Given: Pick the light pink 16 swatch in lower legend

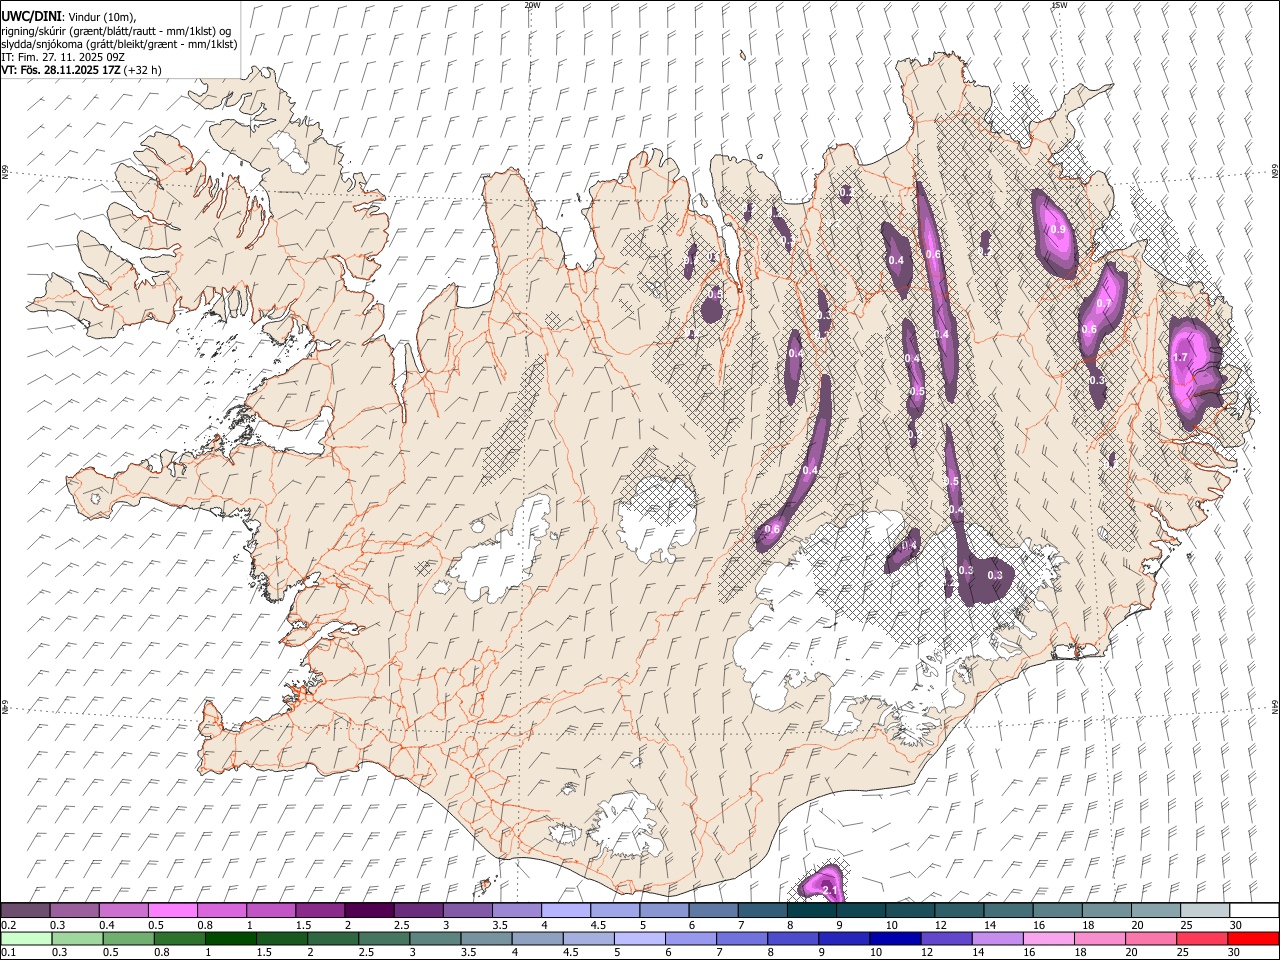Looking at the screenshot, I should point(1048,939).
